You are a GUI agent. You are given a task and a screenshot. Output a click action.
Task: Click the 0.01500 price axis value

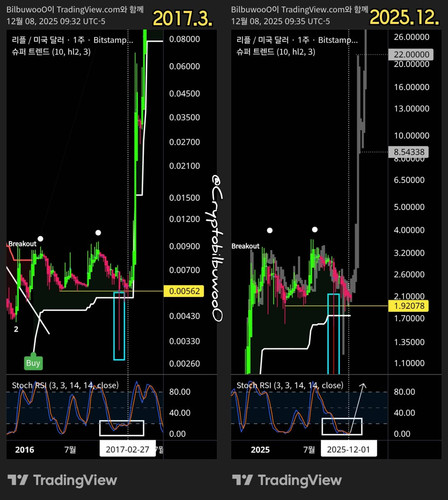tap(184, 198)
